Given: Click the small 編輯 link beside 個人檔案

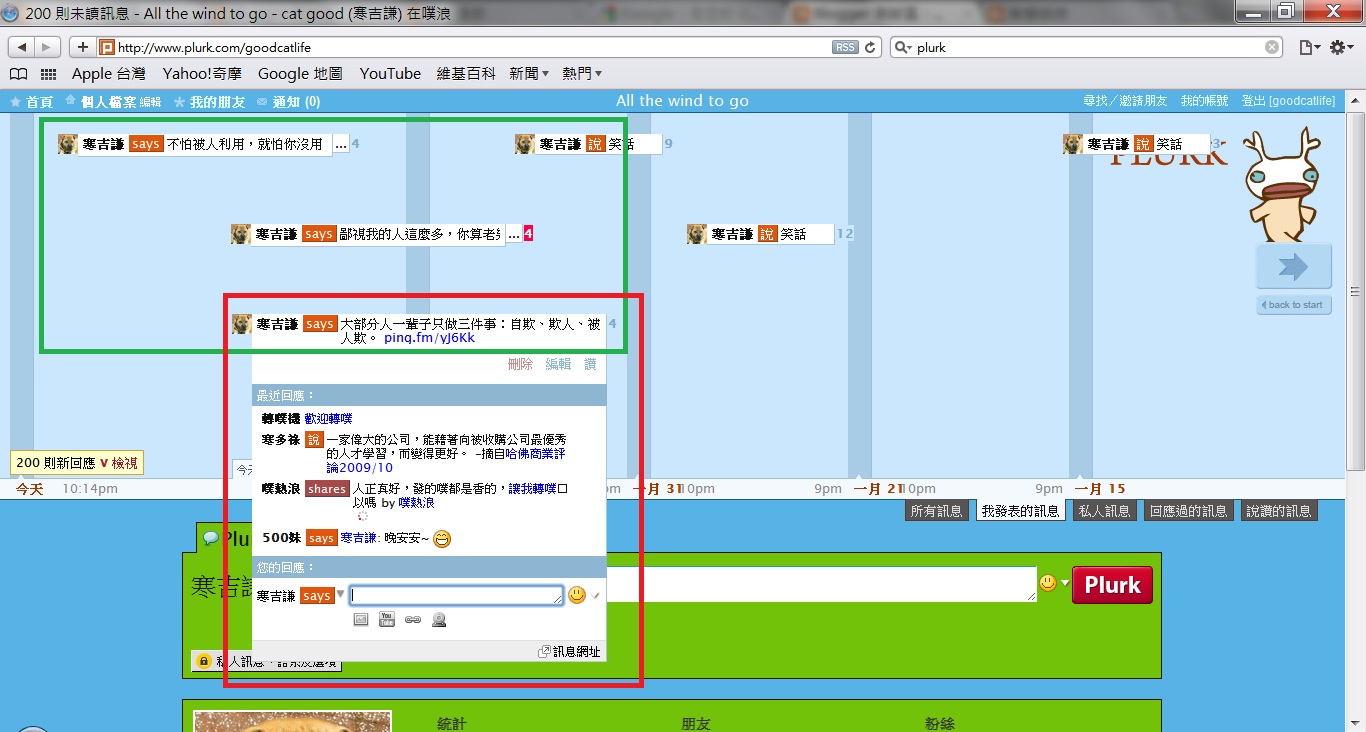Looking at the screenshot, I should point(150,102).
